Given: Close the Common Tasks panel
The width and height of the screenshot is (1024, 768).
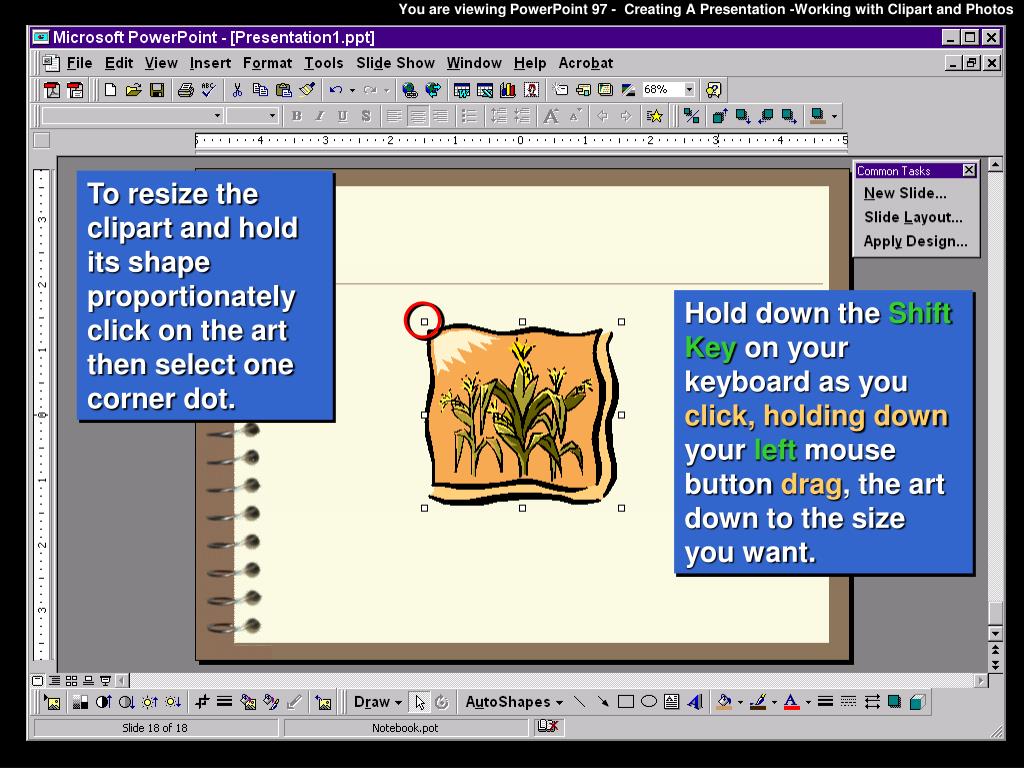Looking at the screenshot, I should point(969,170).
